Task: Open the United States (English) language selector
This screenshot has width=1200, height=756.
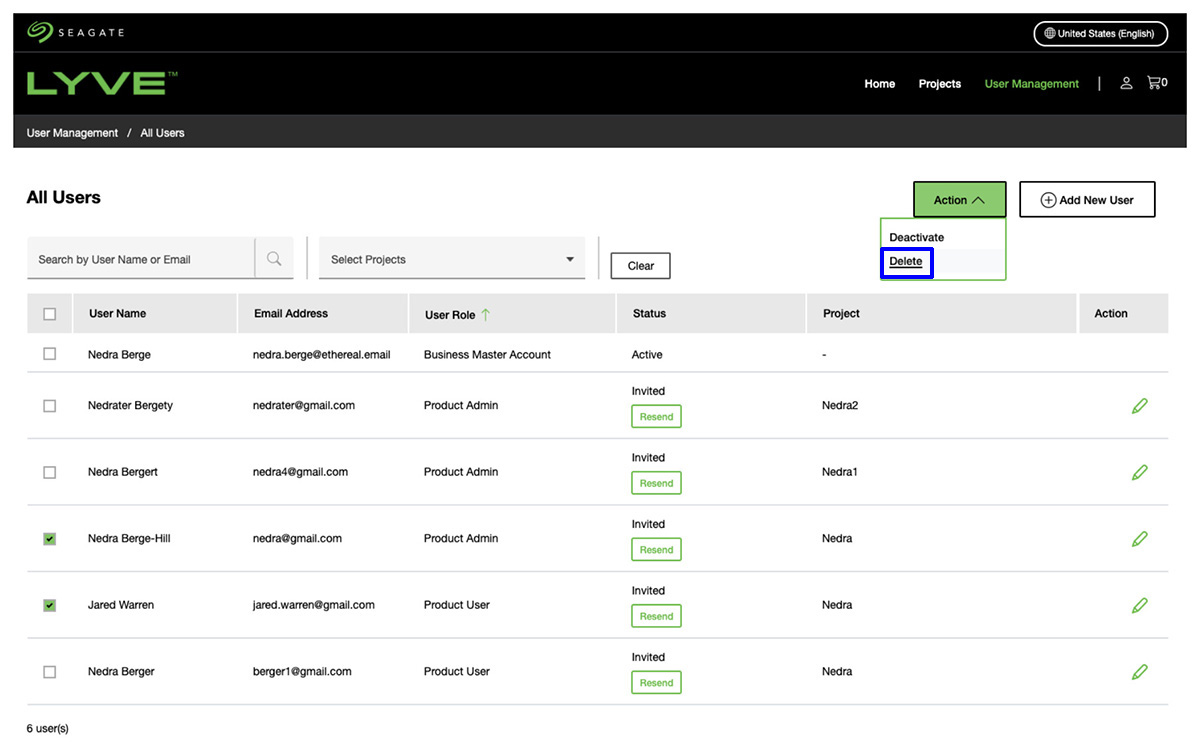Action: click(x=1100, y=33)
